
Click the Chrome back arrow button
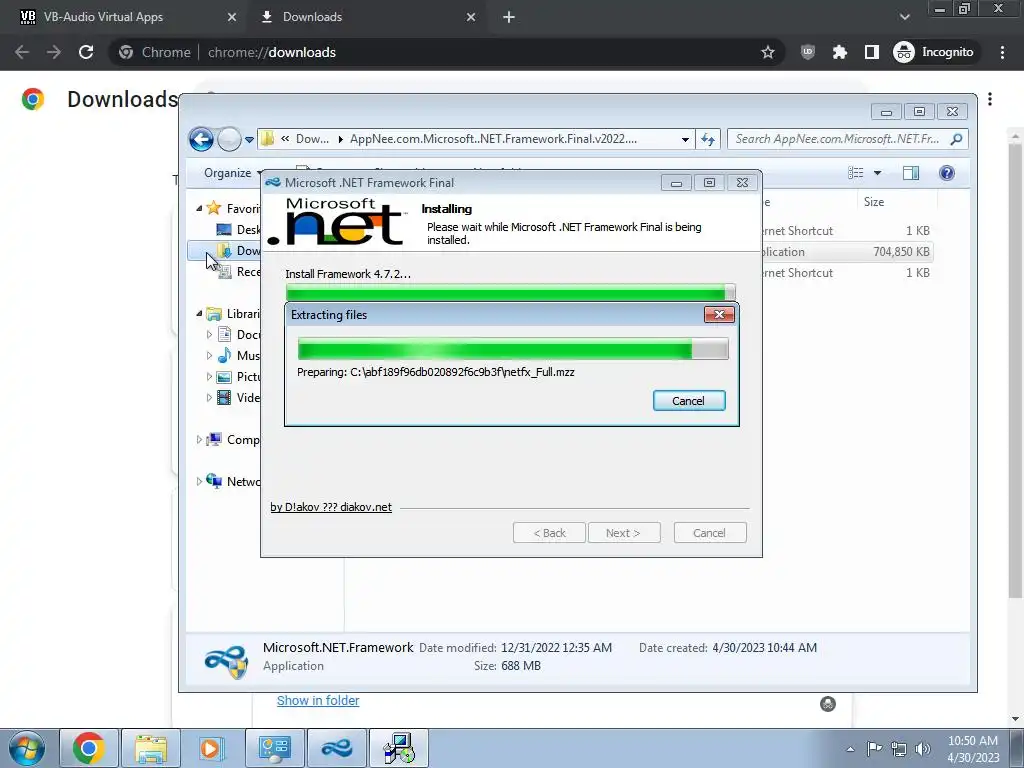(x=22, y=52)
